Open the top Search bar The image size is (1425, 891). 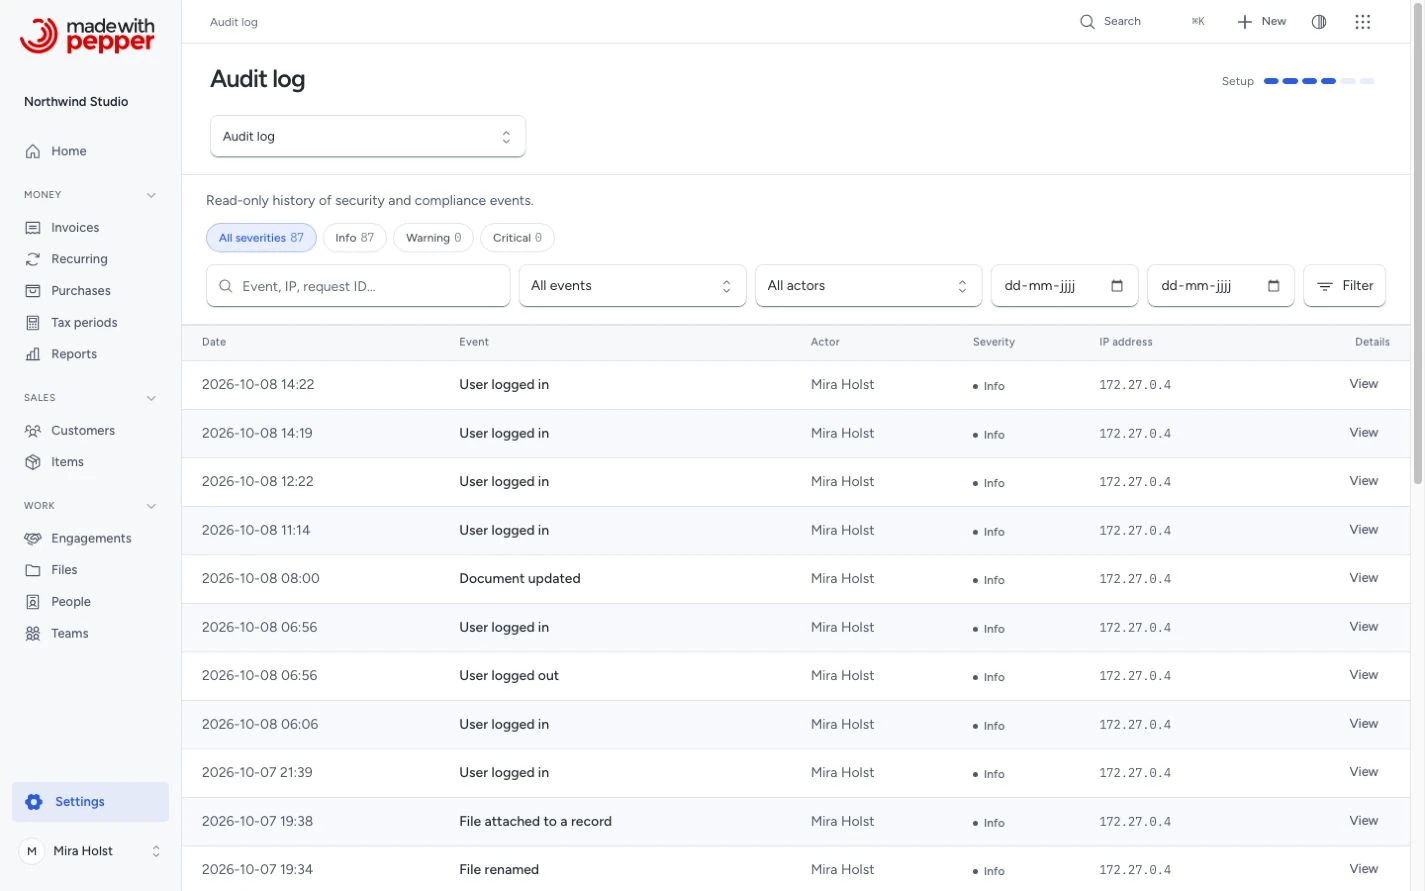pyautogui.click(x=1142, y=22)
